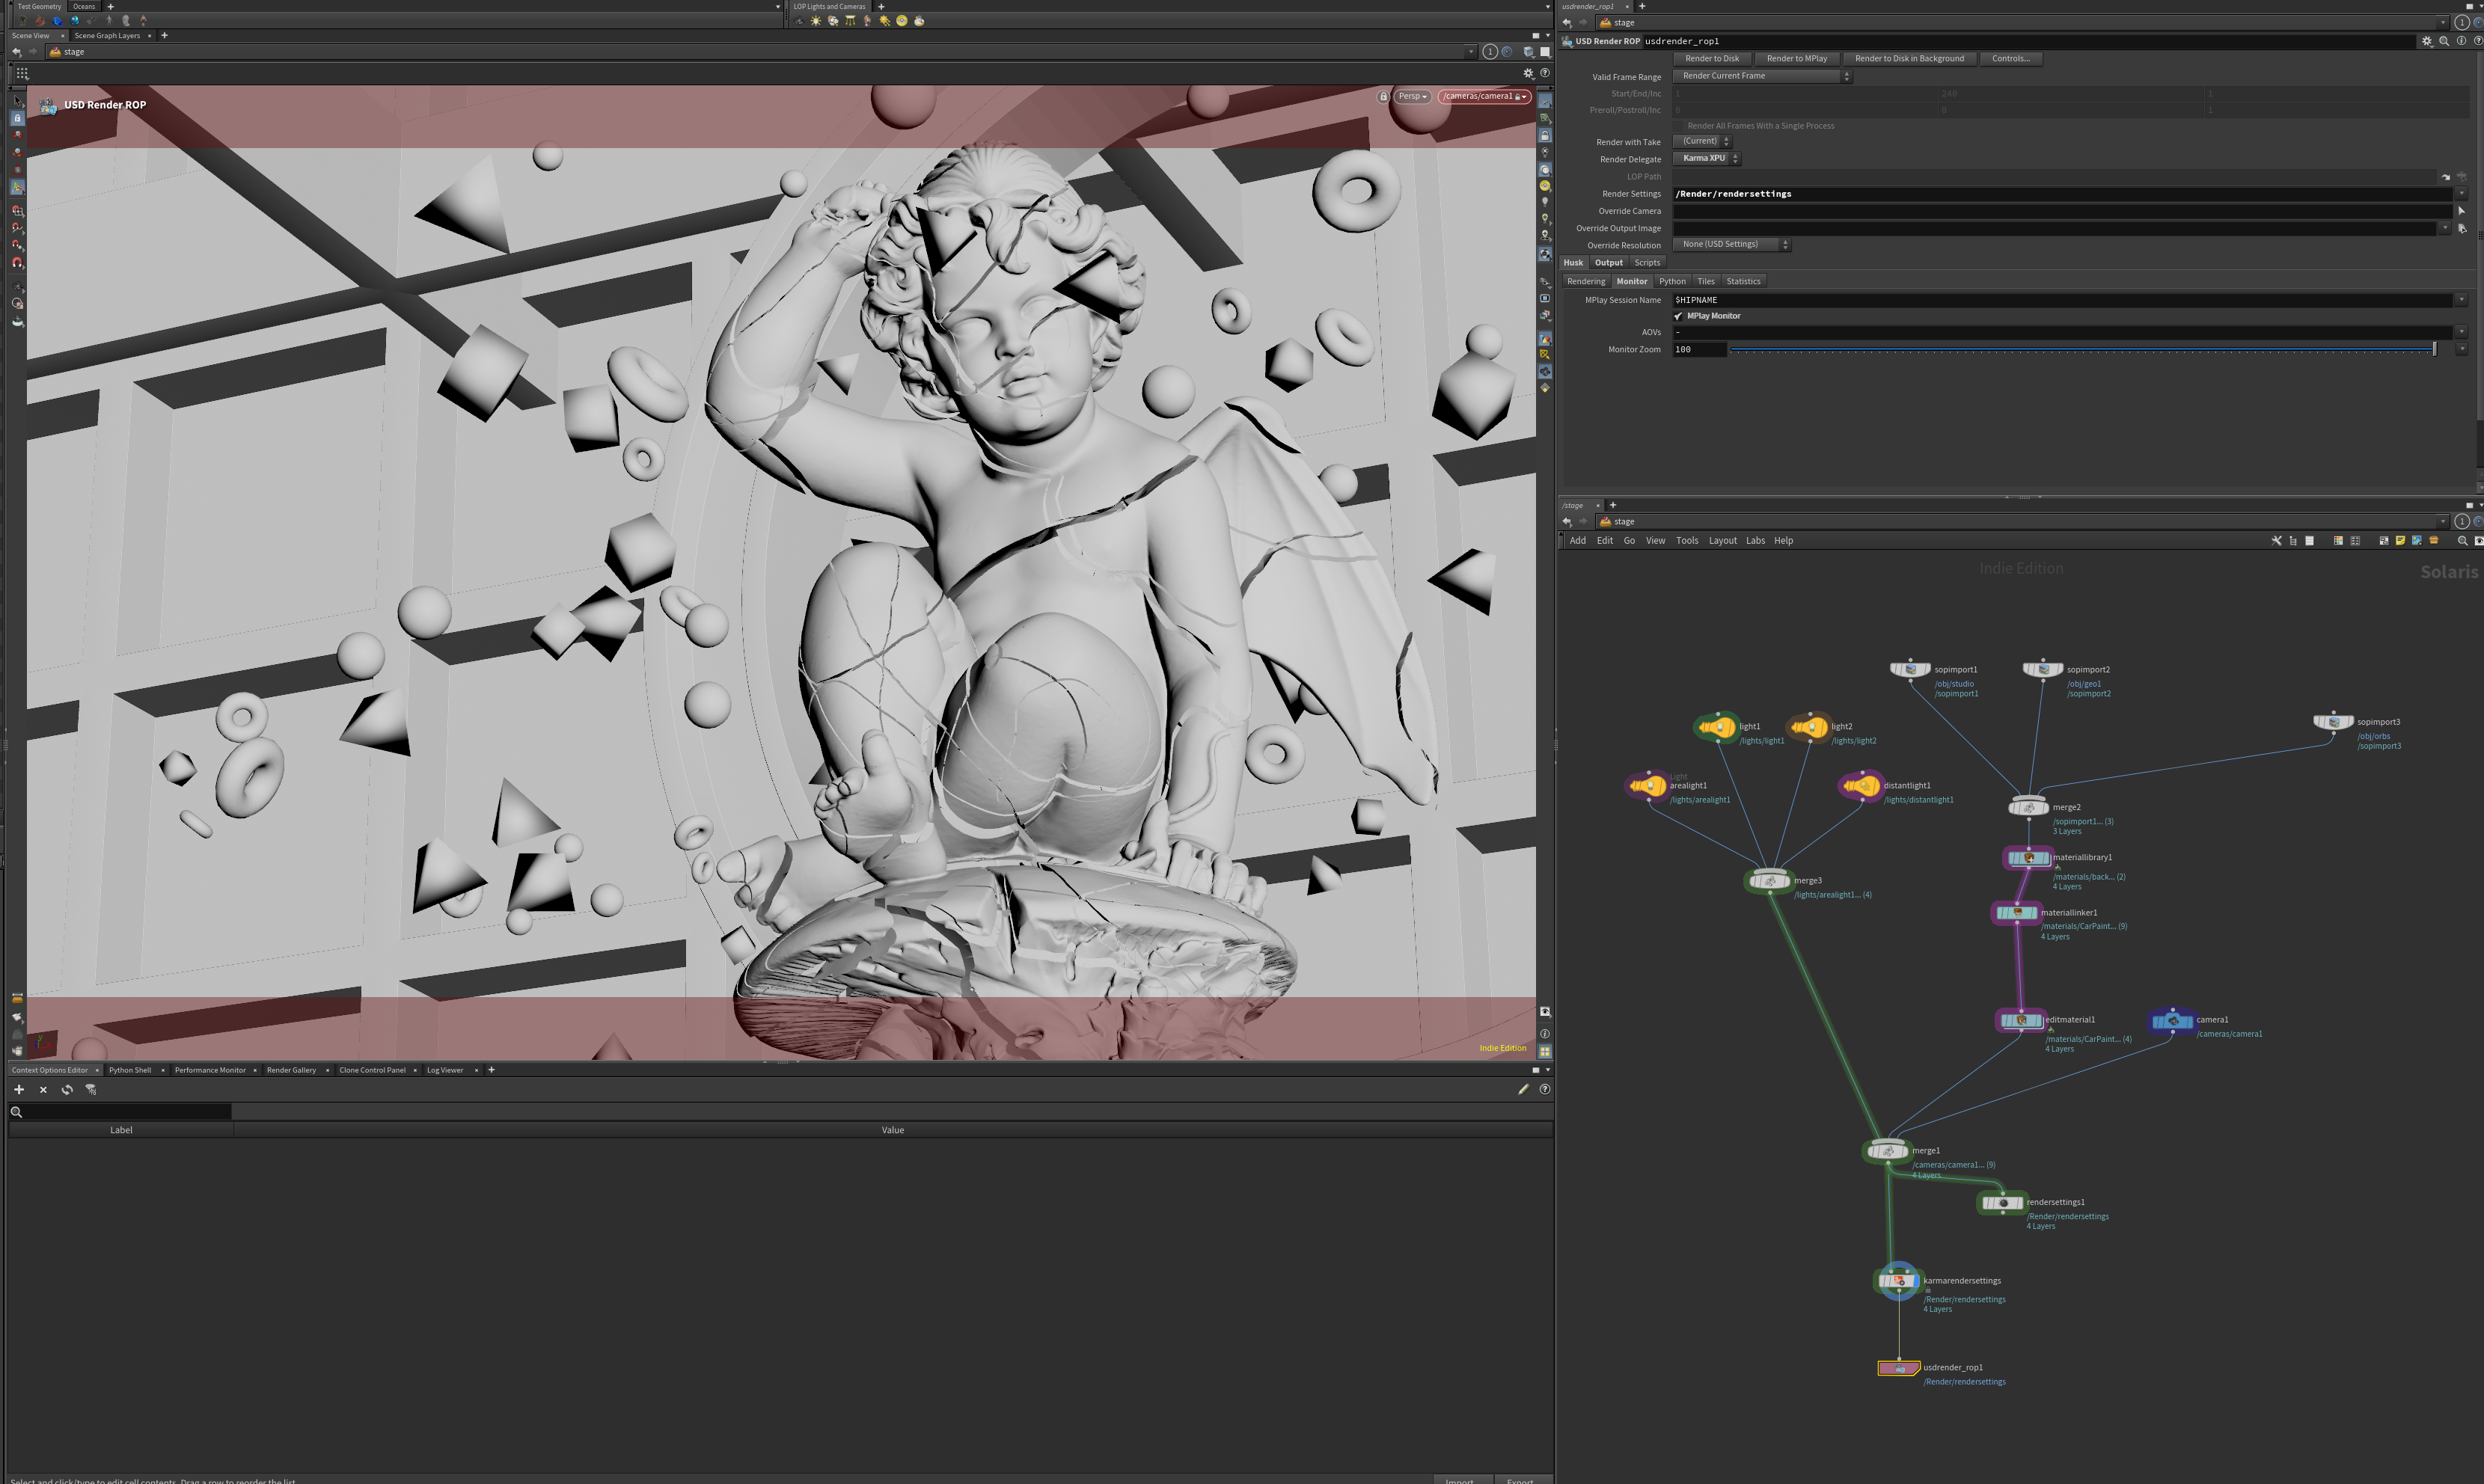Open help for the Context Options Editor
2484x1484 pixels.
pyautogui.click(x=1545, y=1089)
